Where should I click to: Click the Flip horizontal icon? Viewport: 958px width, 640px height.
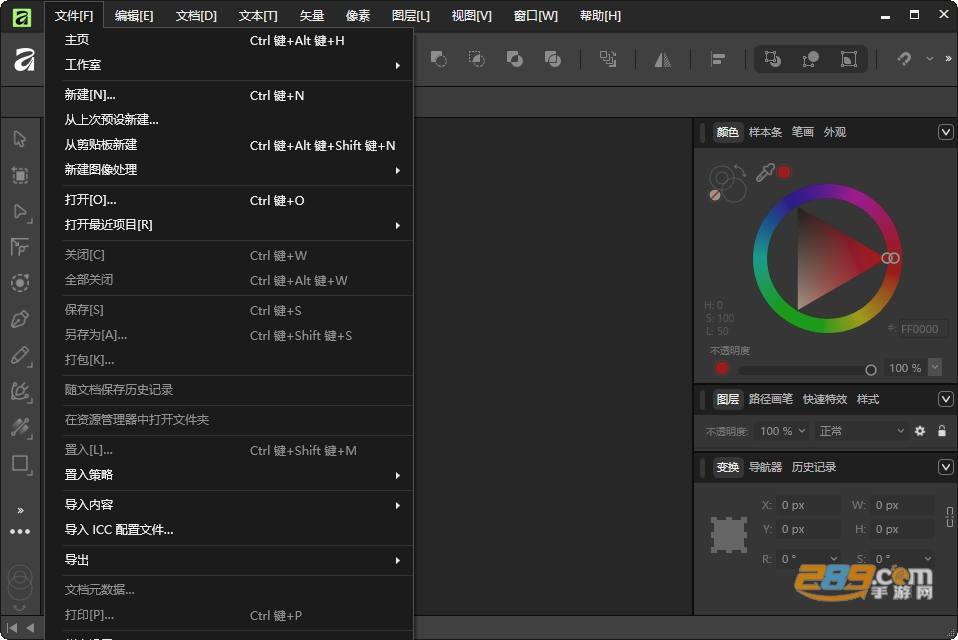663,59
